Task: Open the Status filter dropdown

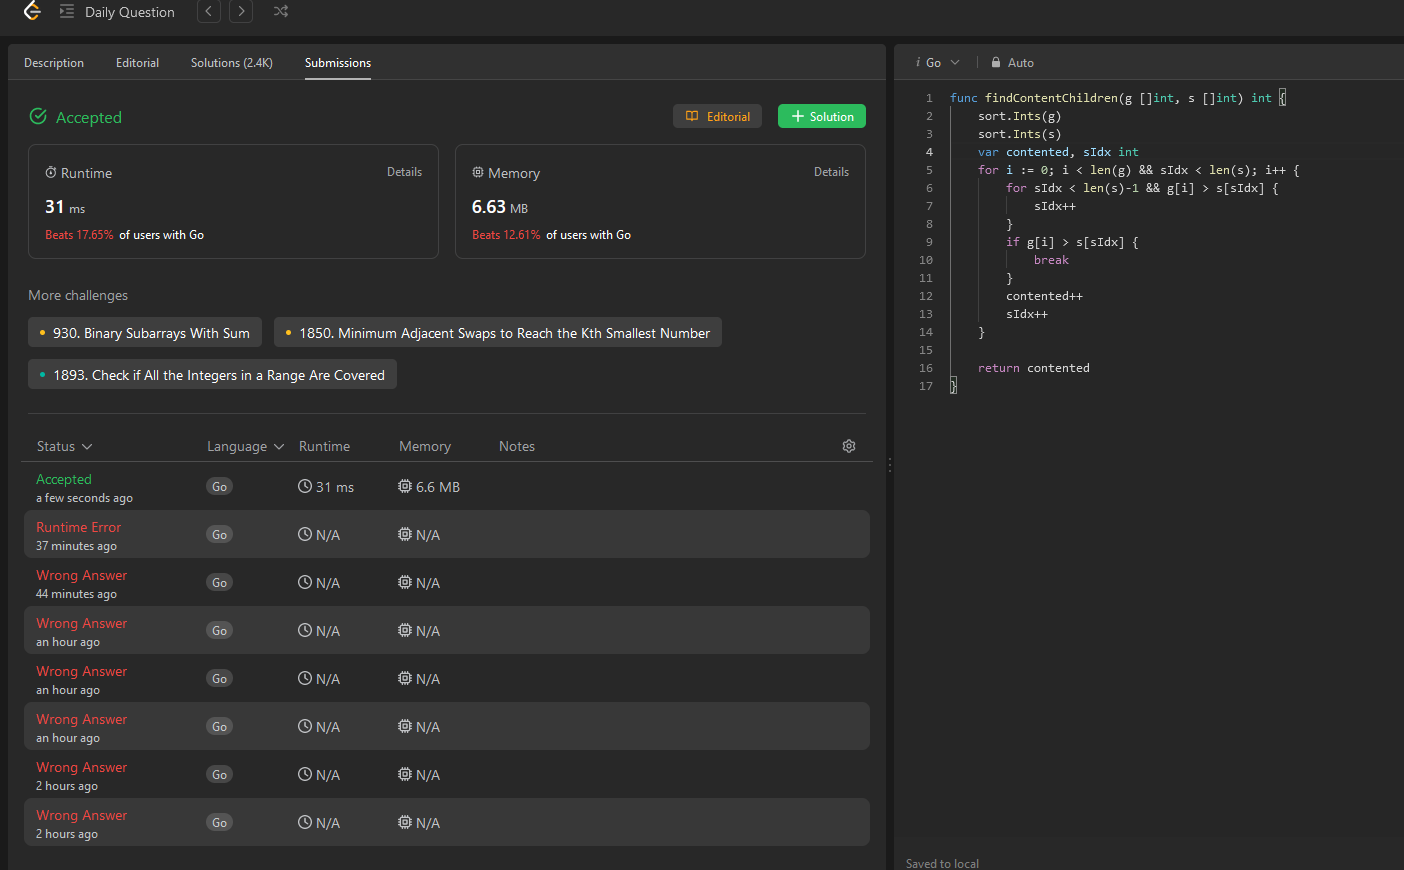Action: click(65, 446)
